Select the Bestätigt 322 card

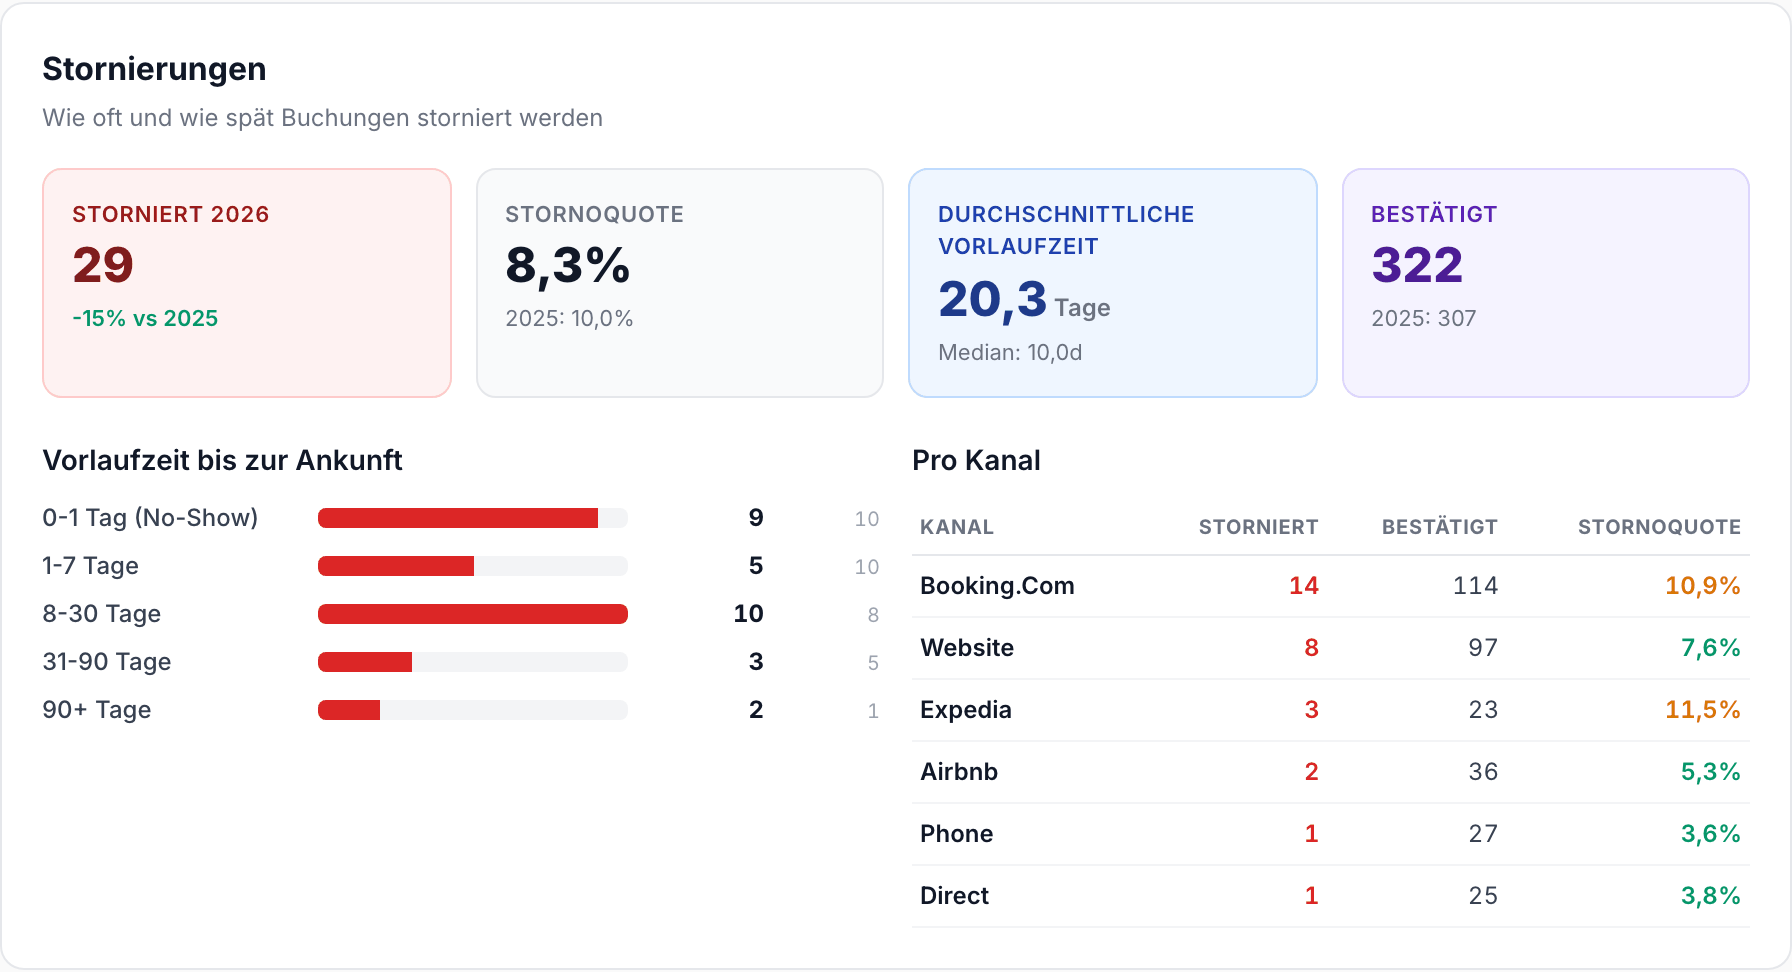coord(1546,283)
